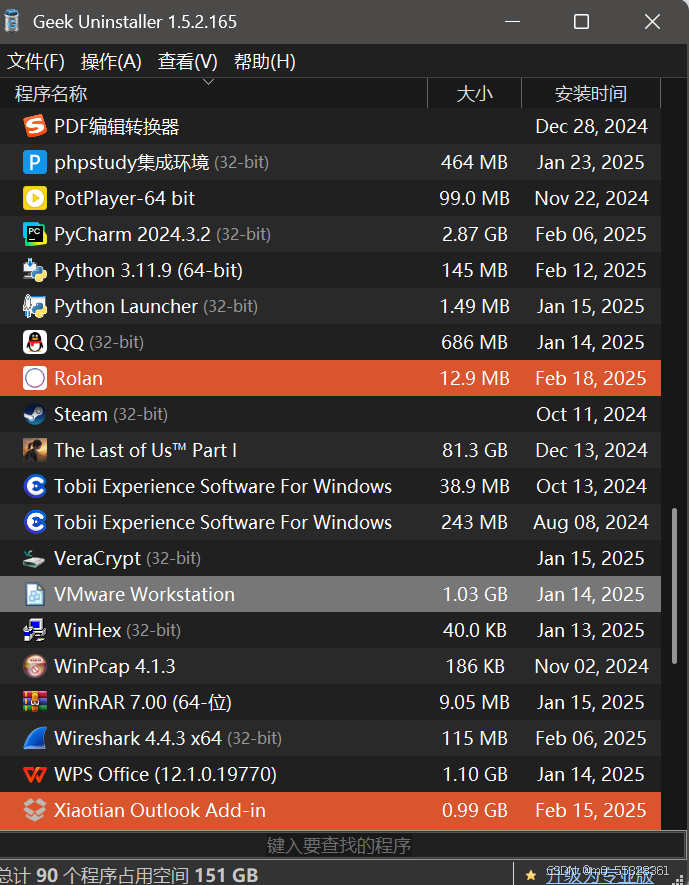Click the Nov 22, 2024 install date
Image resolution: width=689 pixels, height=885 pixels.
click(591, 198)
